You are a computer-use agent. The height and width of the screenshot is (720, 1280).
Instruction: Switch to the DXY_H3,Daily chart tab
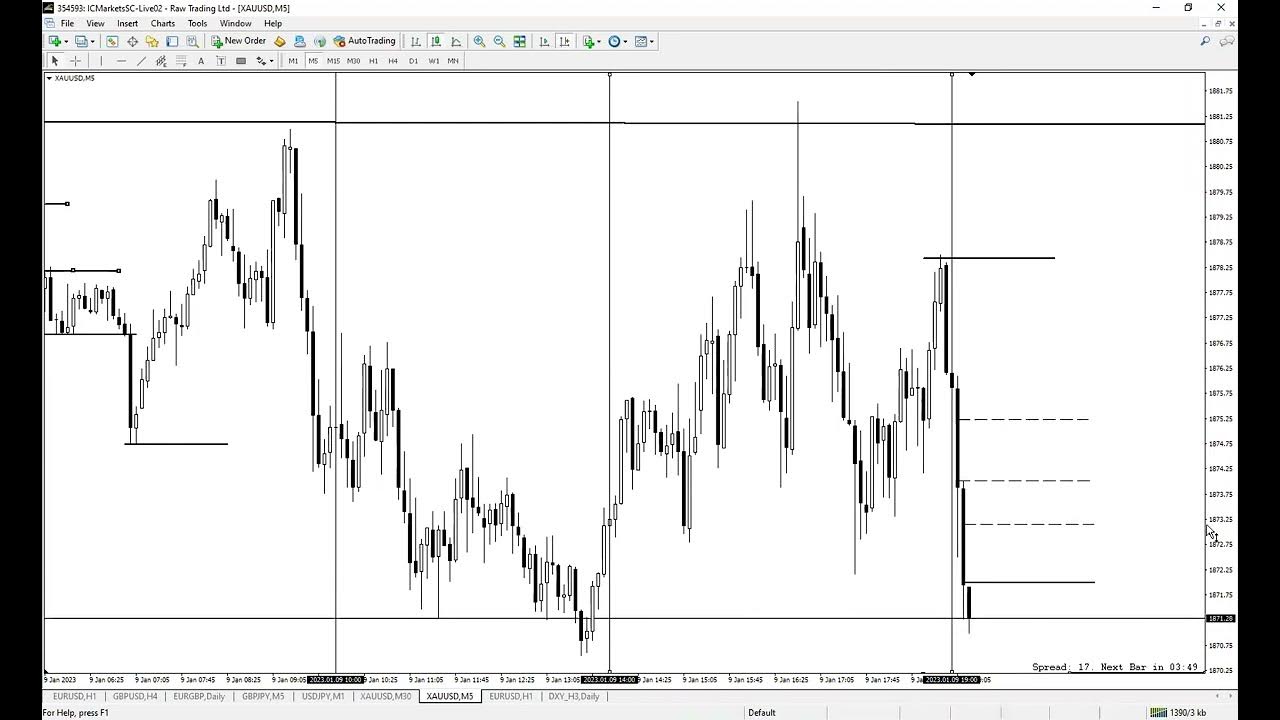(x=574, y=696)
